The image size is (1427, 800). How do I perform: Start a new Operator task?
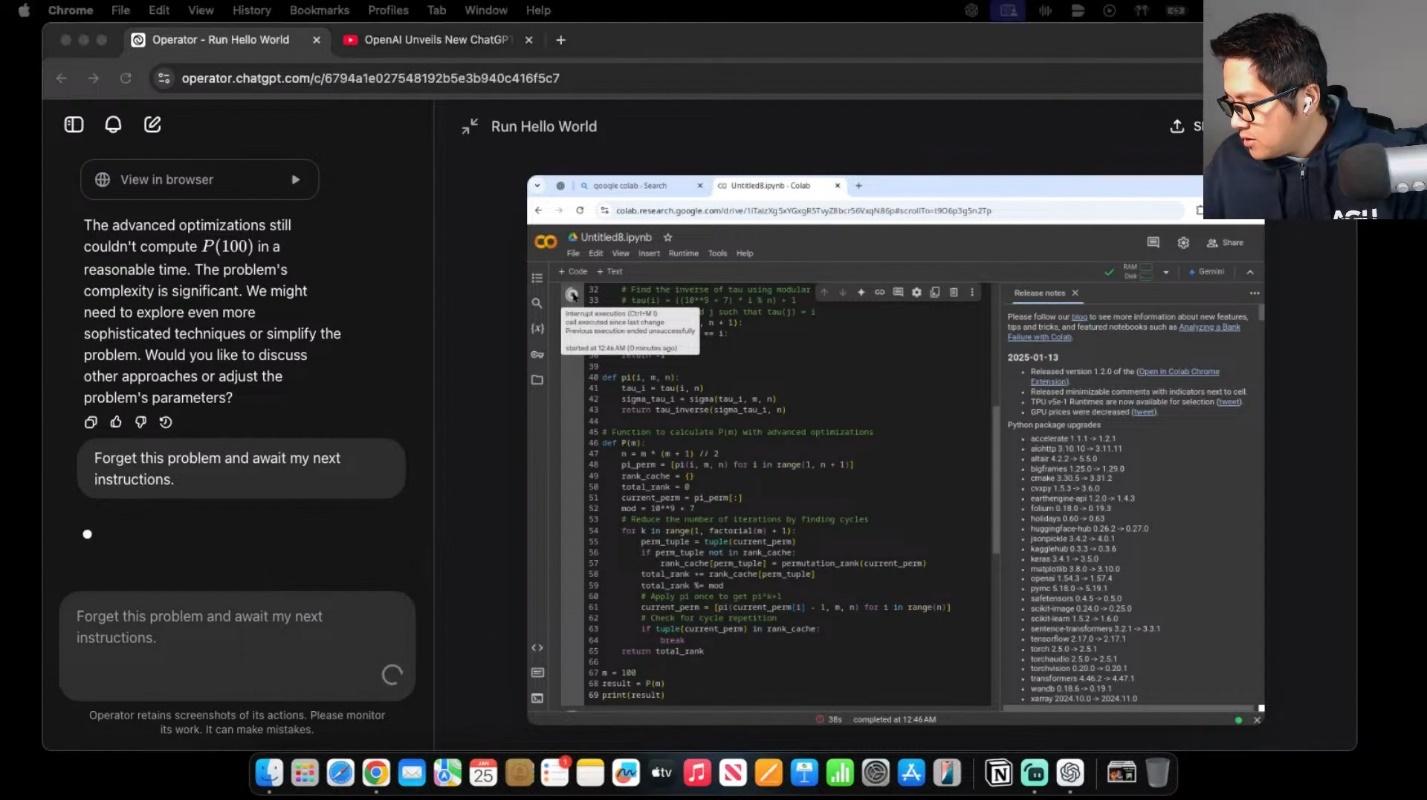coord(152,125)
